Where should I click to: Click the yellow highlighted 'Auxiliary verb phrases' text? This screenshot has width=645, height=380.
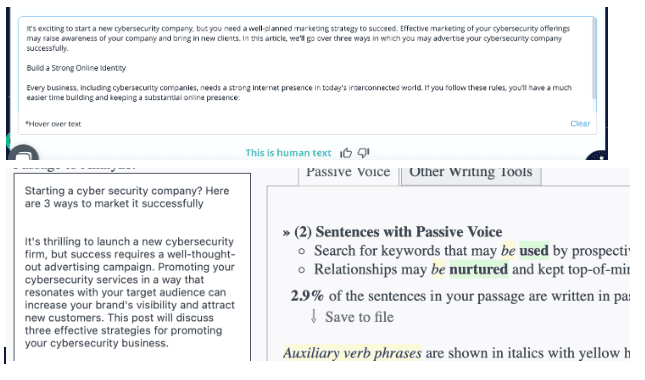click(x=352, y=353)
